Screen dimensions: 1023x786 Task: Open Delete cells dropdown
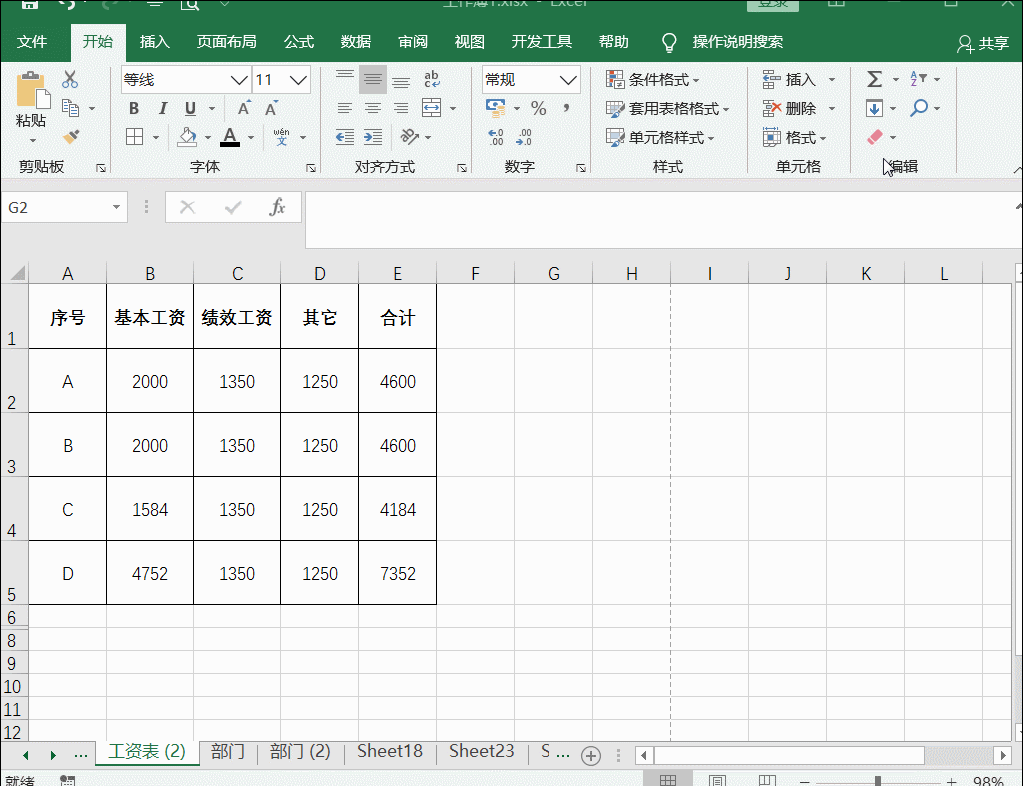point(832,108)
